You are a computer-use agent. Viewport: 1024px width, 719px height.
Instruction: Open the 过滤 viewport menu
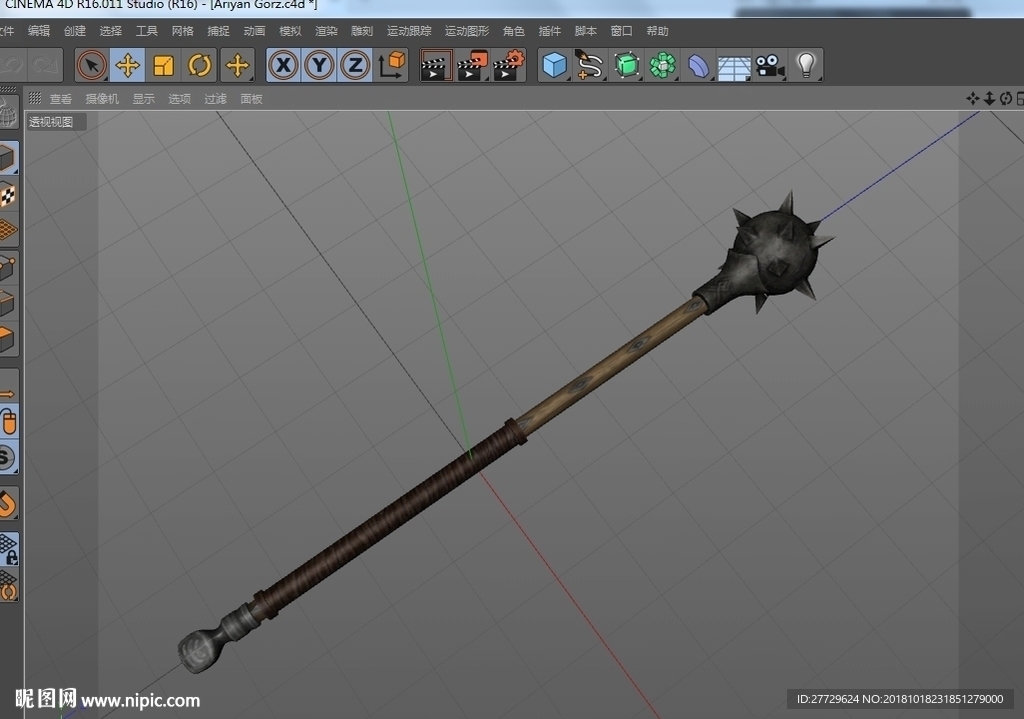[x=216, y=99]
